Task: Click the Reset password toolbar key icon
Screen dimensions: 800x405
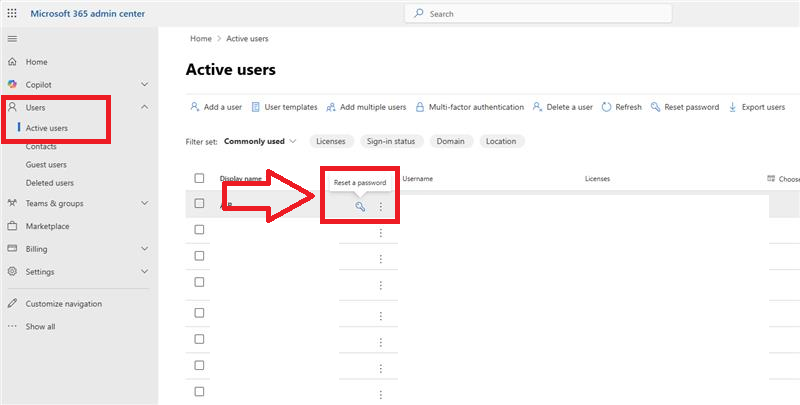Action: [656, 107]
